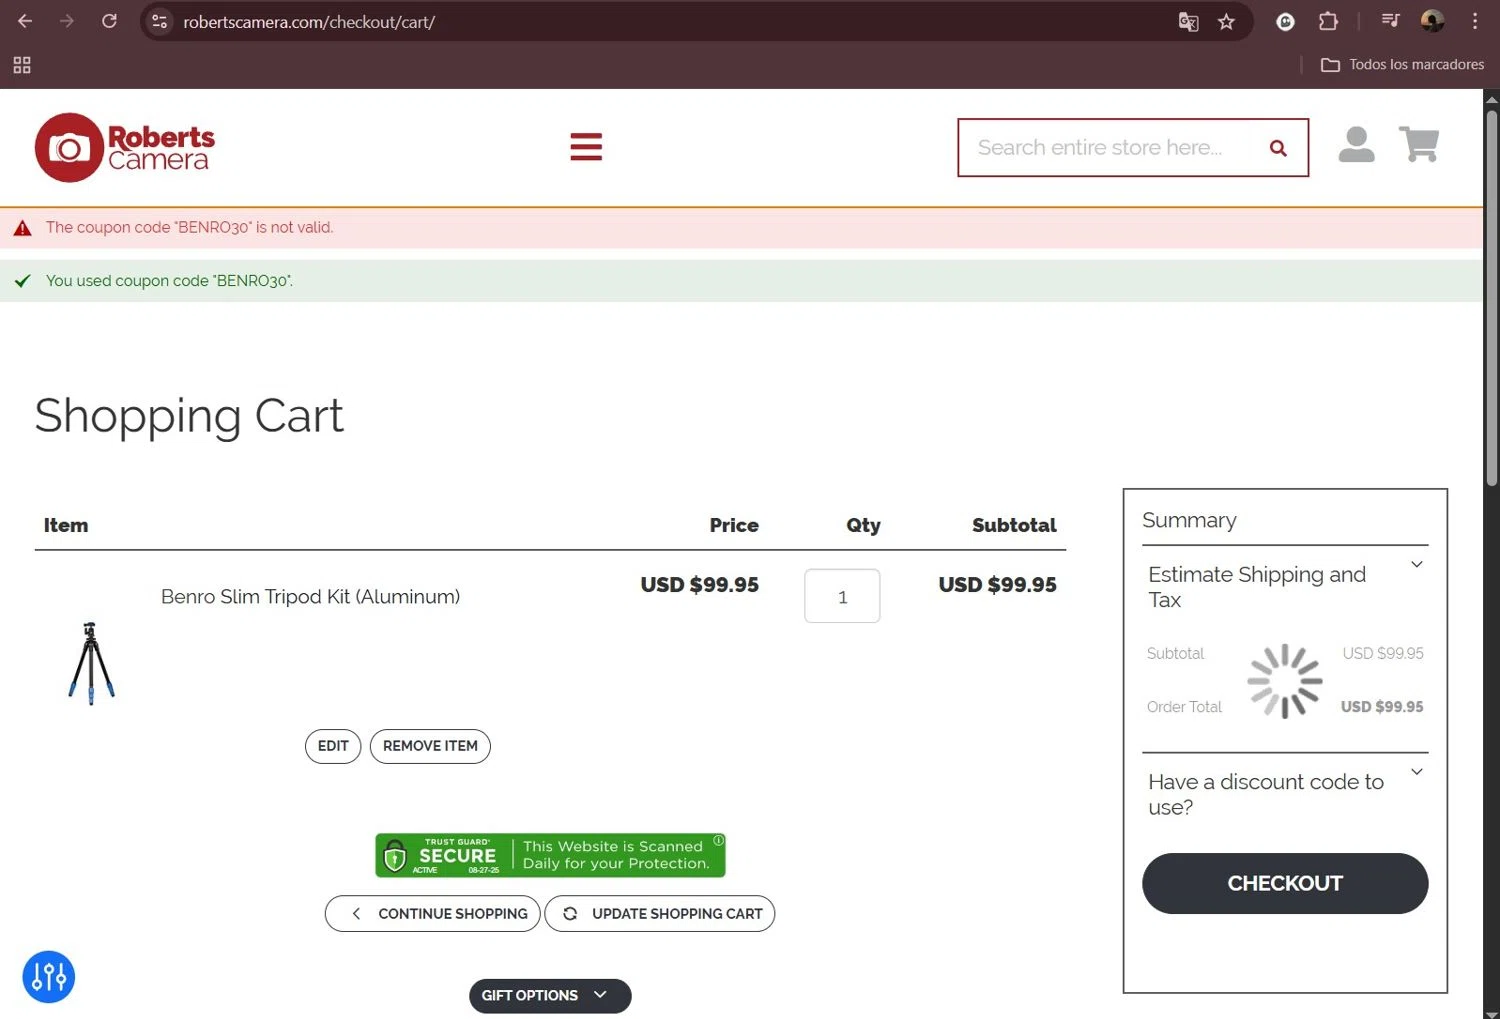Click the invalid coupon error message
Image resolution: width=1500 pixels, height=1019 pixels.
pos(190,227)
